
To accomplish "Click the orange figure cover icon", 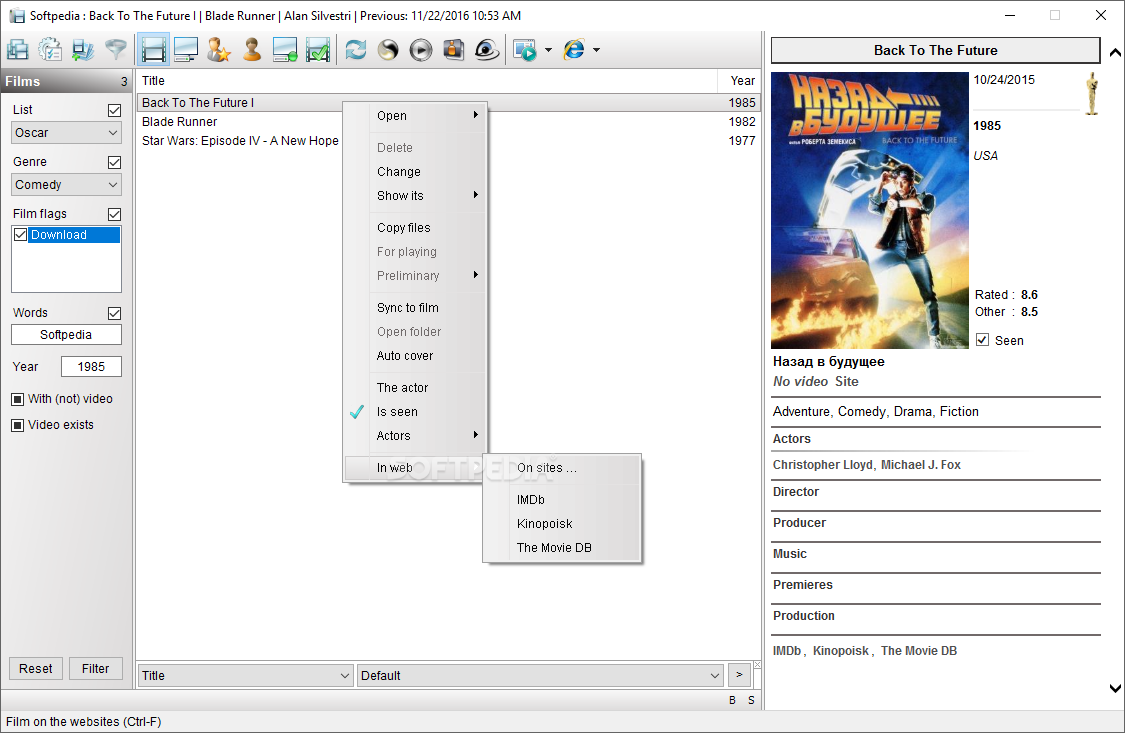I will tap(454, 49).
